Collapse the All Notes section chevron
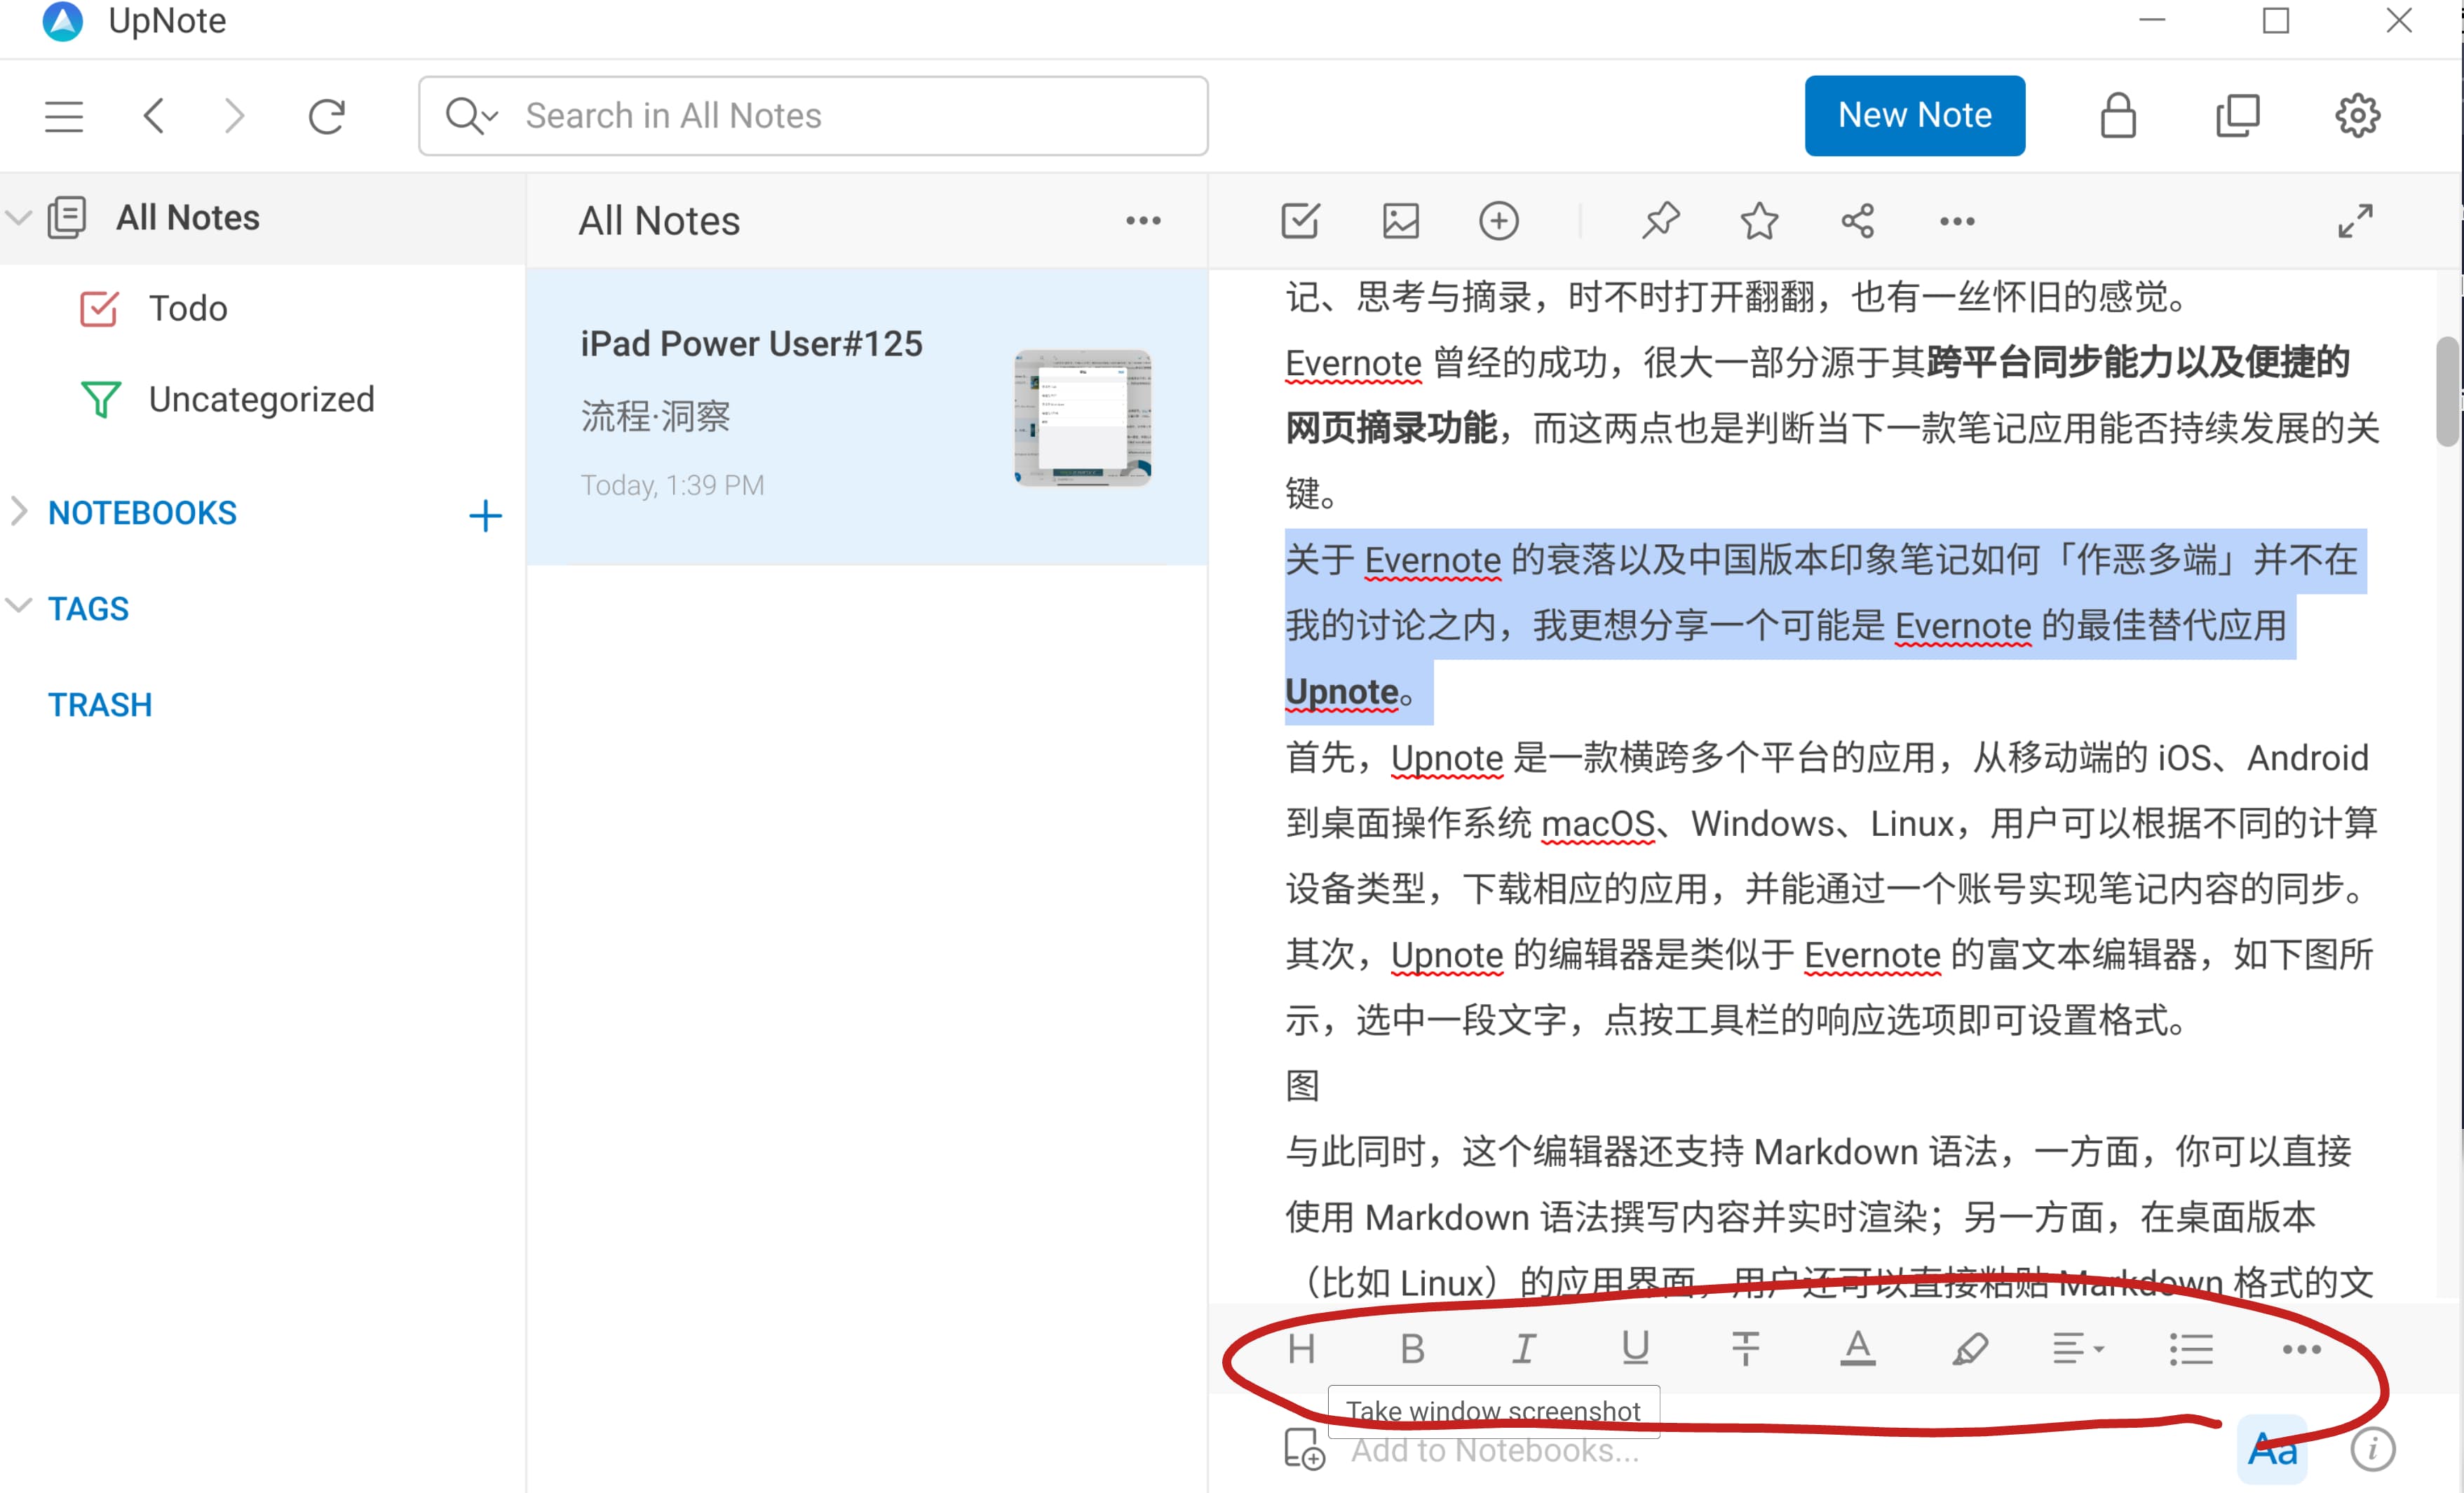 click(x=19, y=217)
